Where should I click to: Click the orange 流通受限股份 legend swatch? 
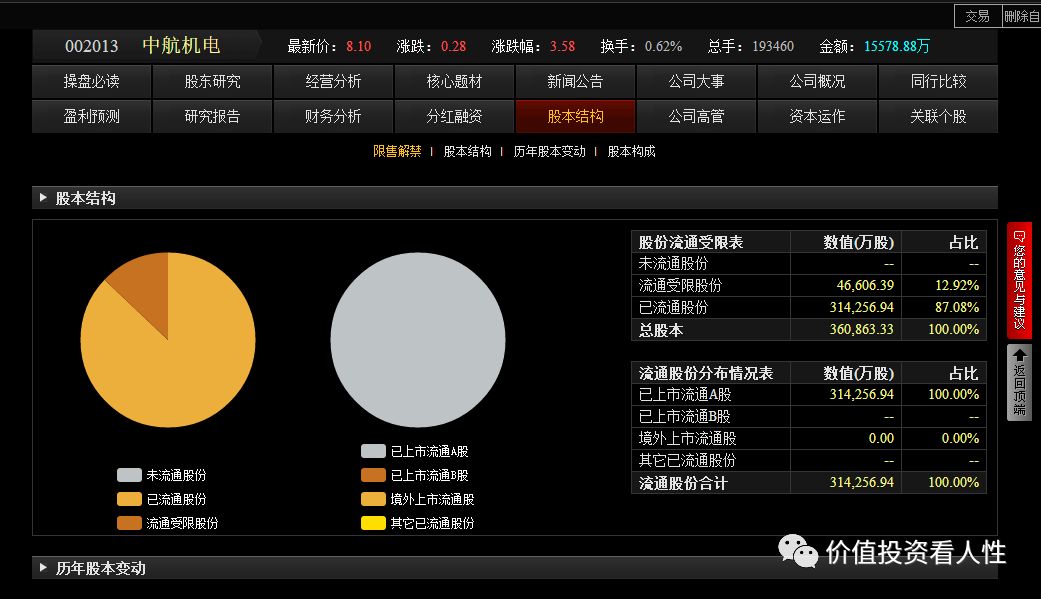129,523
